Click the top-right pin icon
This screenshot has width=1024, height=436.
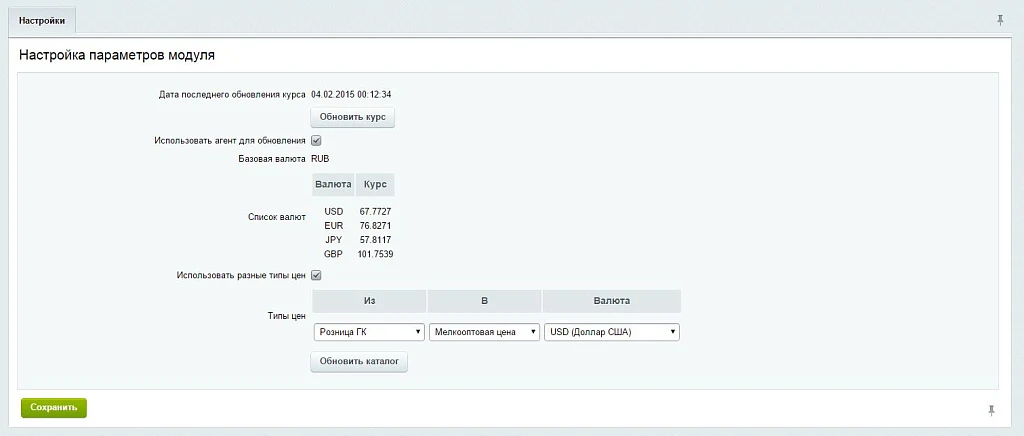pos(1000,20)
